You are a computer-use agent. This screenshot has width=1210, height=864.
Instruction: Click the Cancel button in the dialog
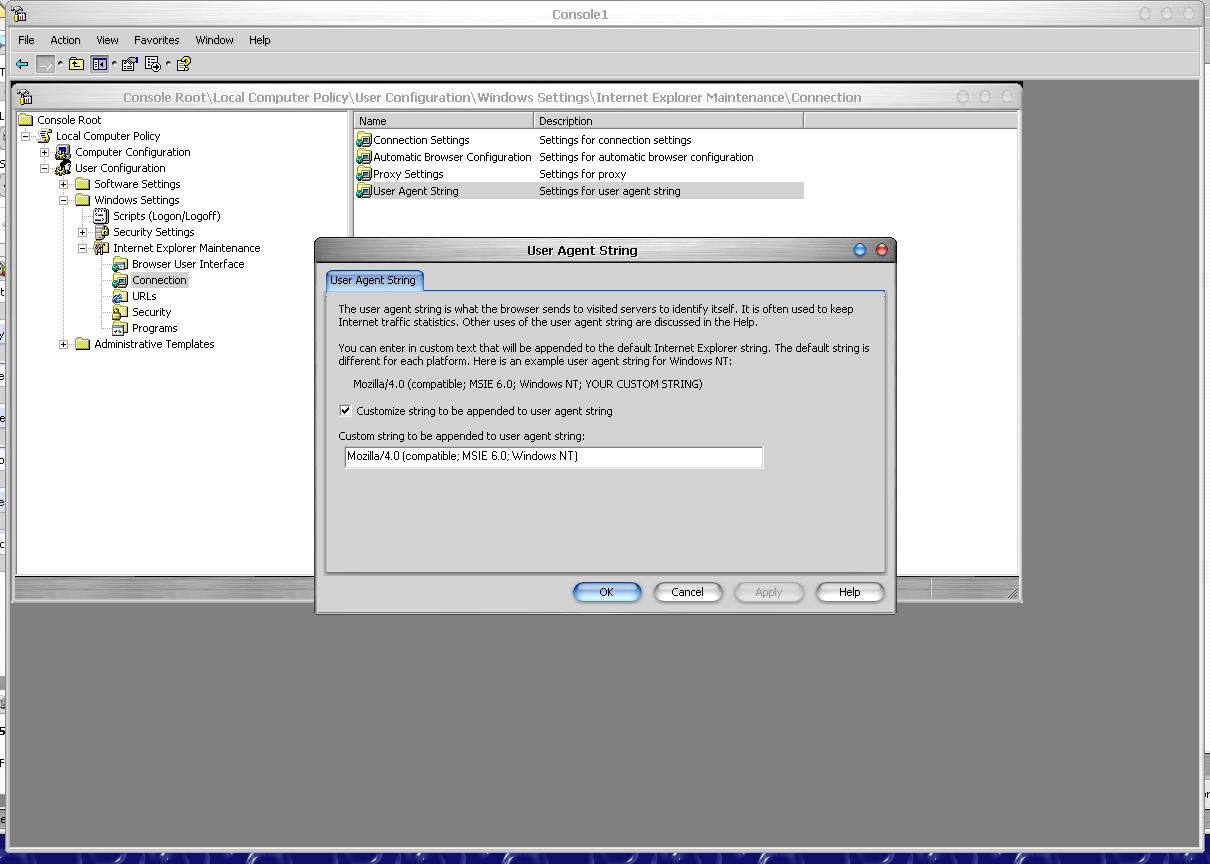point(688,592)
